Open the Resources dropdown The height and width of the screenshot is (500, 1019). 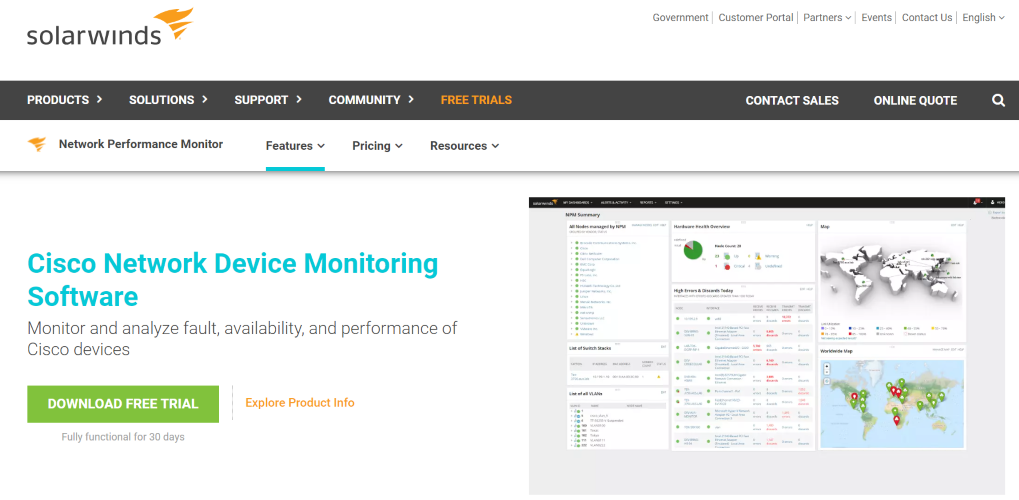[464, 146]
